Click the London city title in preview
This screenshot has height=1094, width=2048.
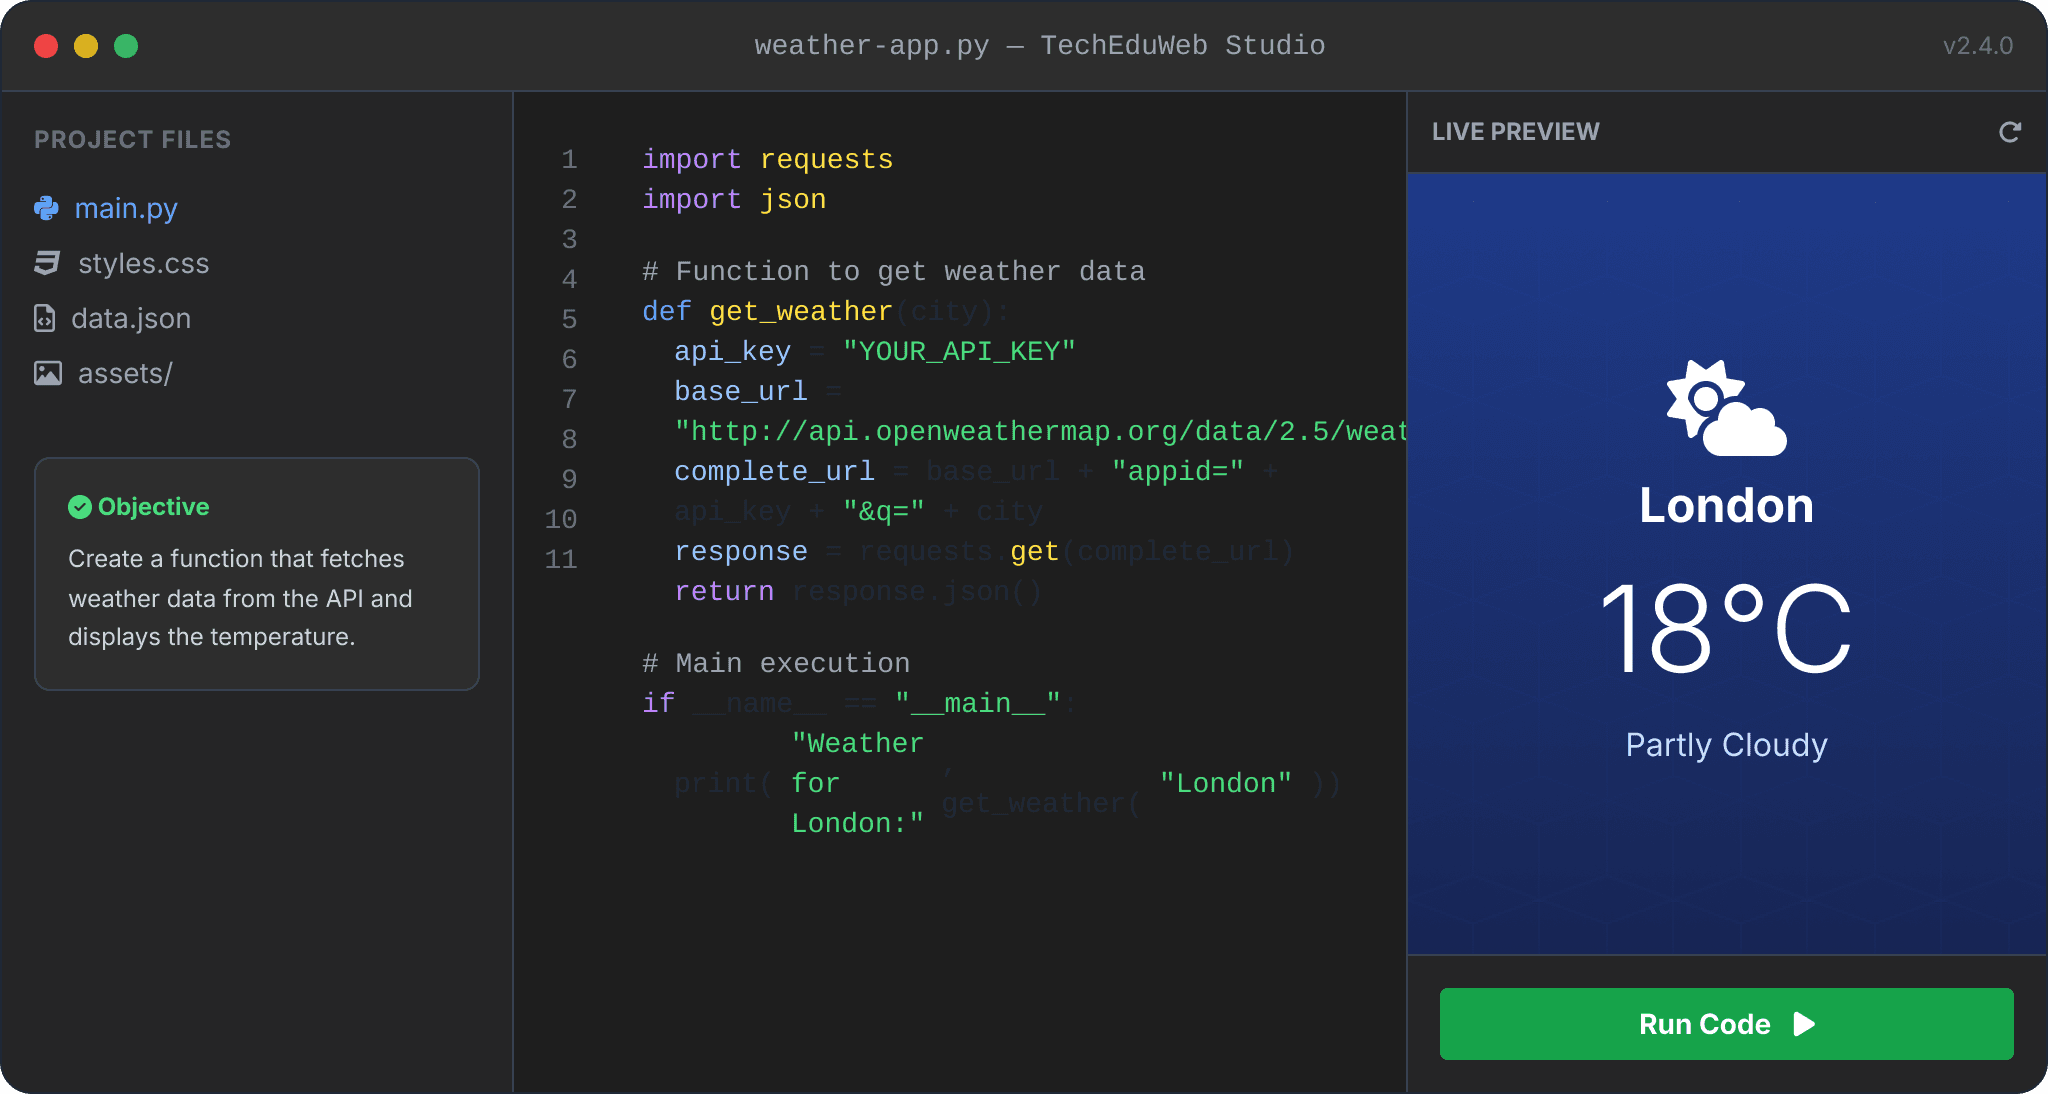pyautogui.click(x=1726, y=505)
